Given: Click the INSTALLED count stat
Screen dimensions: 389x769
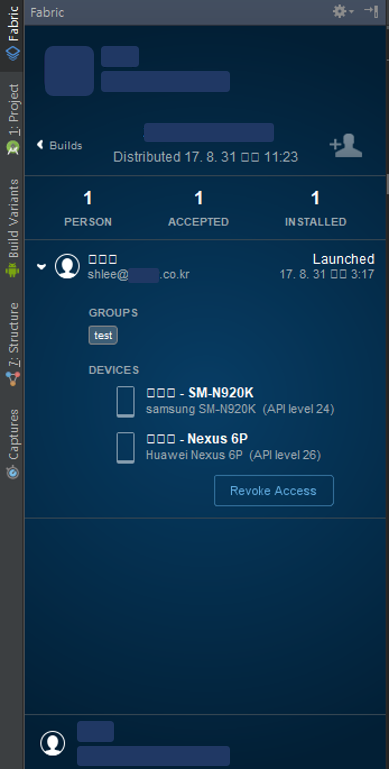Looking at the screenshot, I should (x=315, y=210).
